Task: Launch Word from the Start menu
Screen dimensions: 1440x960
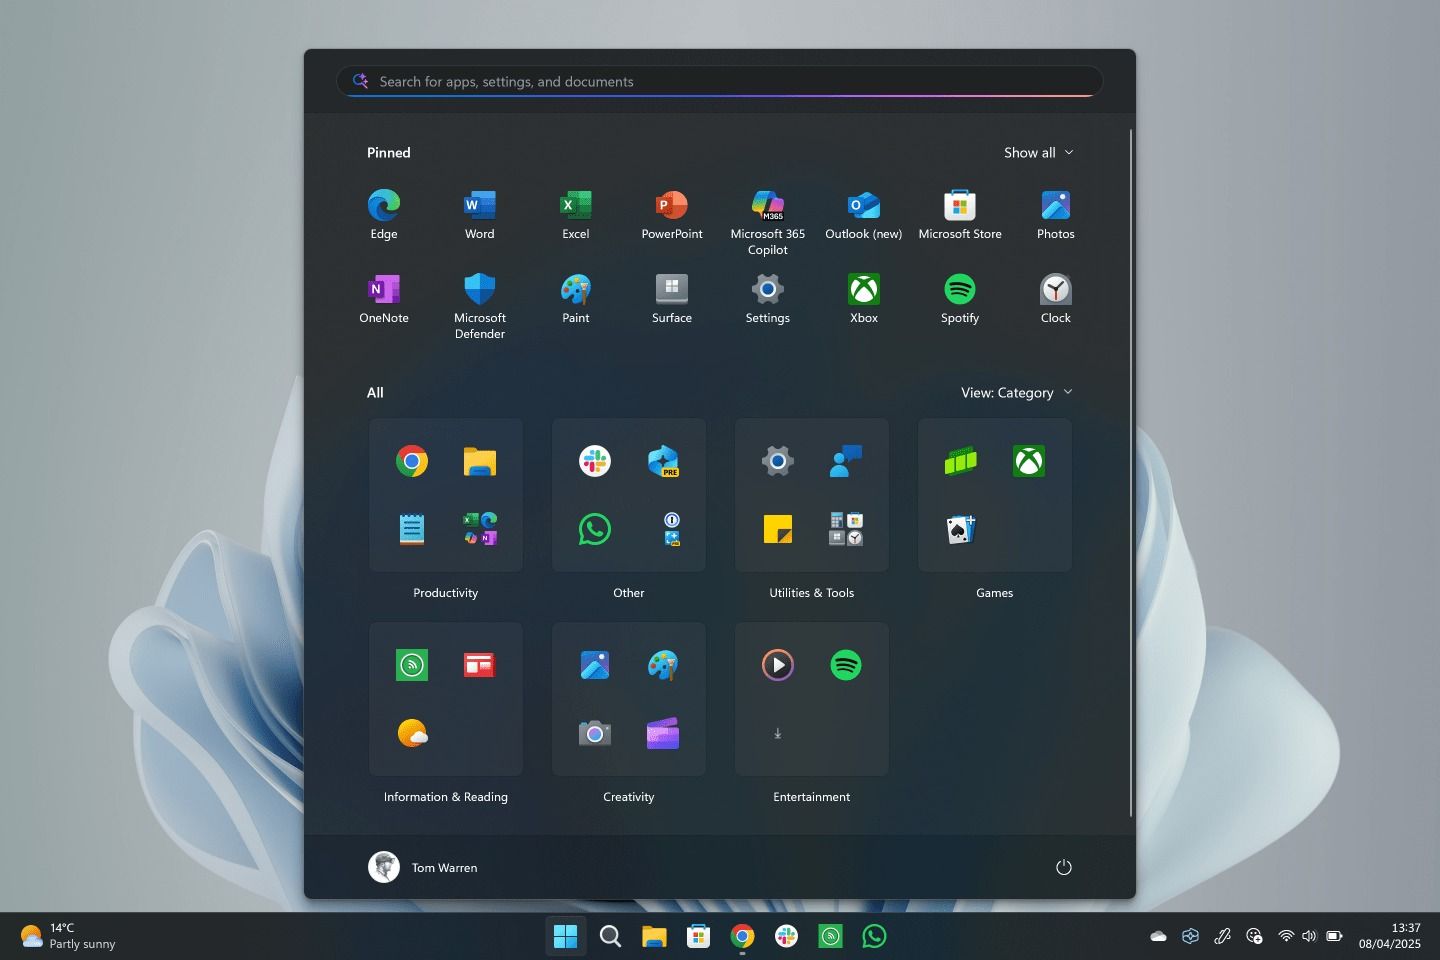Action: point(480,210)
